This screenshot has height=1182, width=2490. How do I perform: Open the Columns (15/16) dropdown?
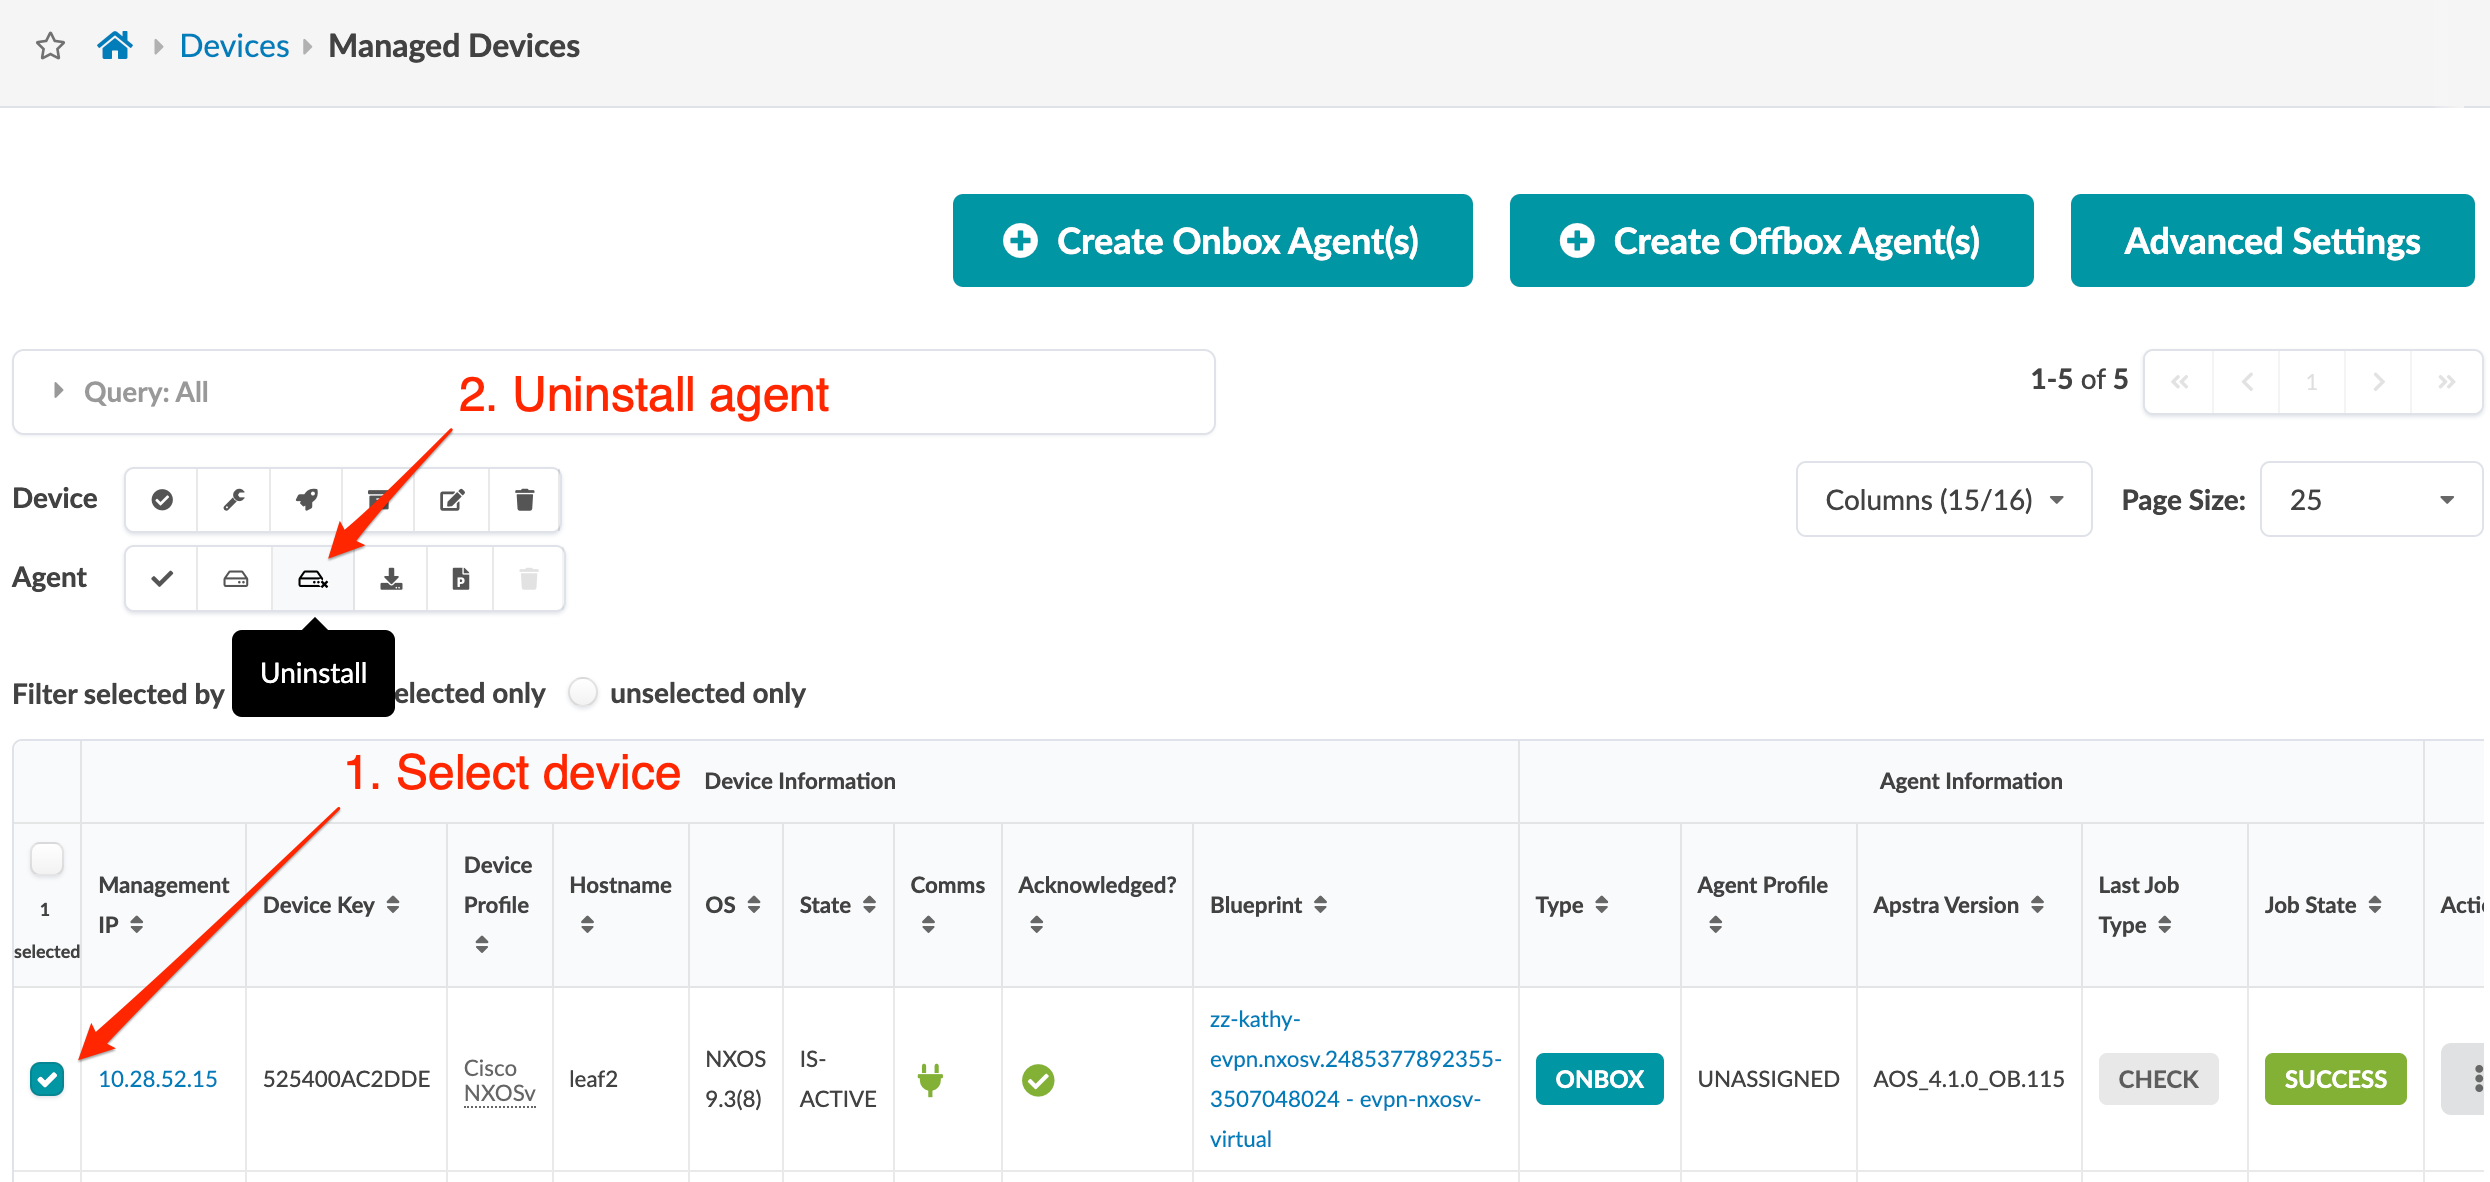pyautogui.click(x=1943, y=499)
